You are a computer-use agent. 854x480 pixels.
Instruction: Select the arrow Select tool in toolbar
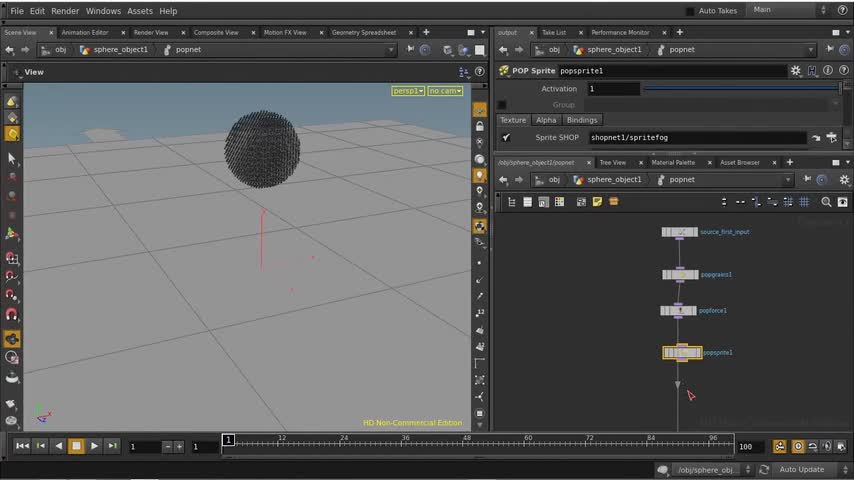[x=11, y=159]
